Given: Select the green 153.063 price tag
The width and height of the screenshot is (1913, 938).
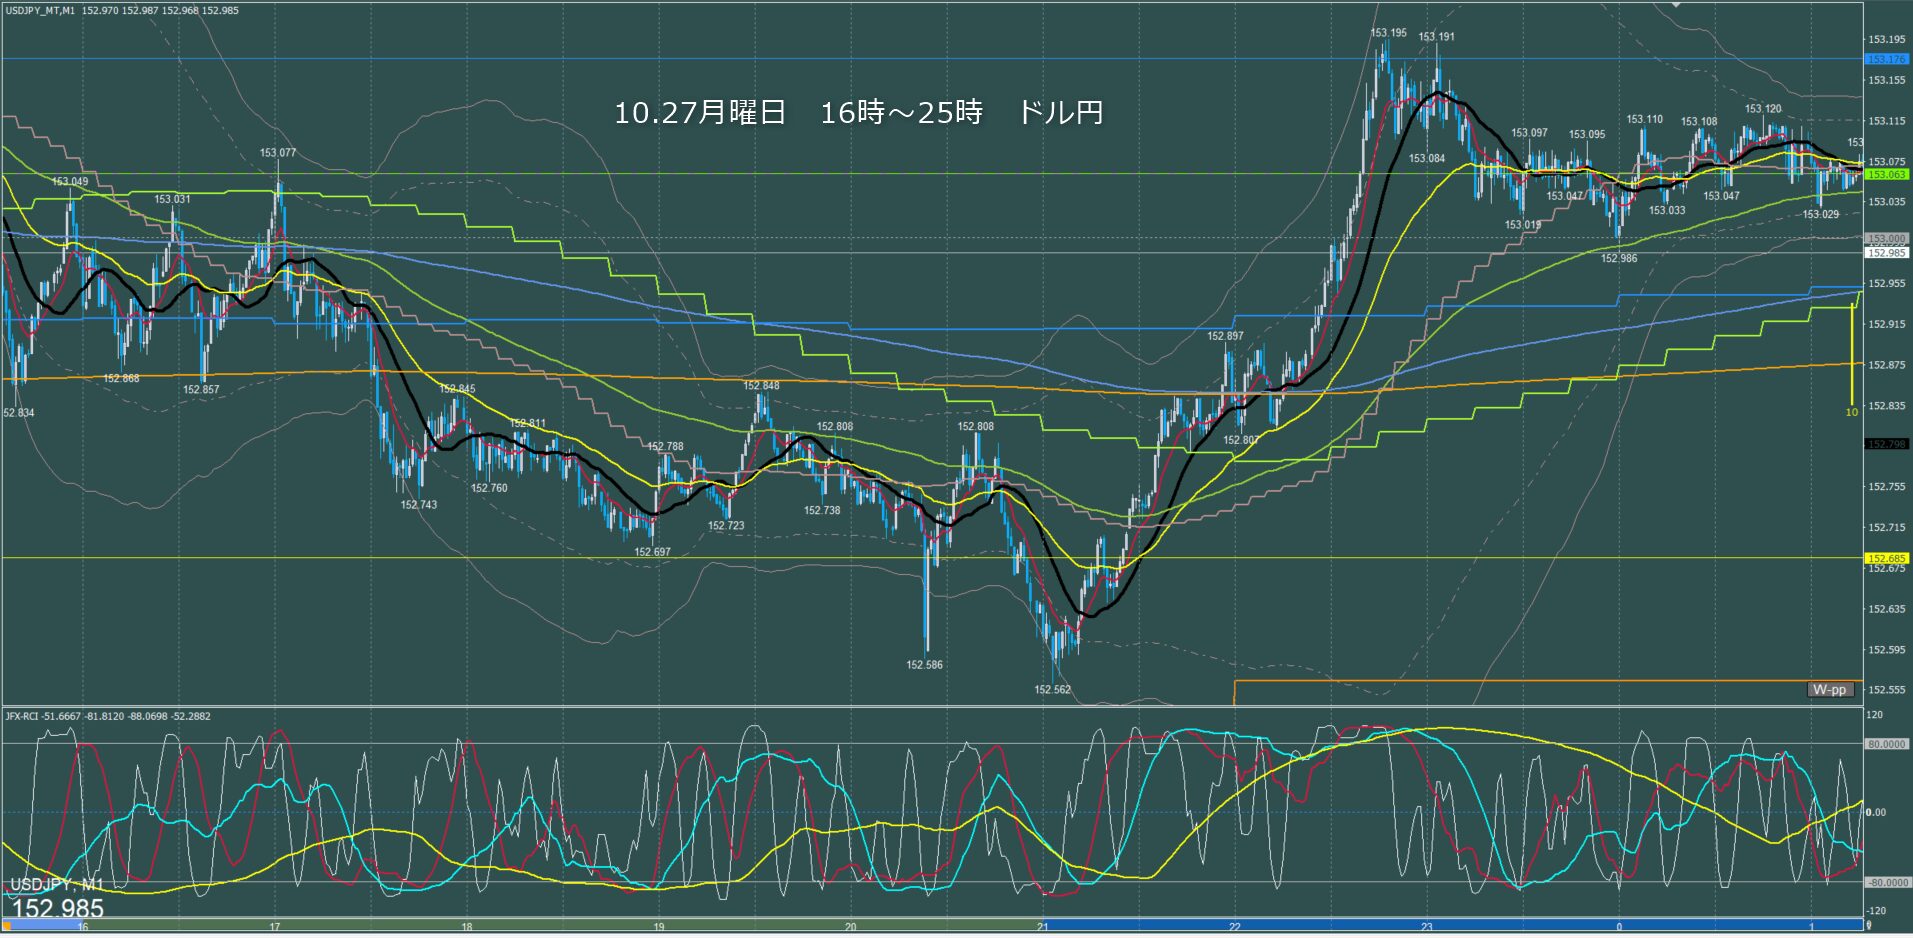Looking at the screenshot, I should pyautogui.click(x=1886, y=174).
